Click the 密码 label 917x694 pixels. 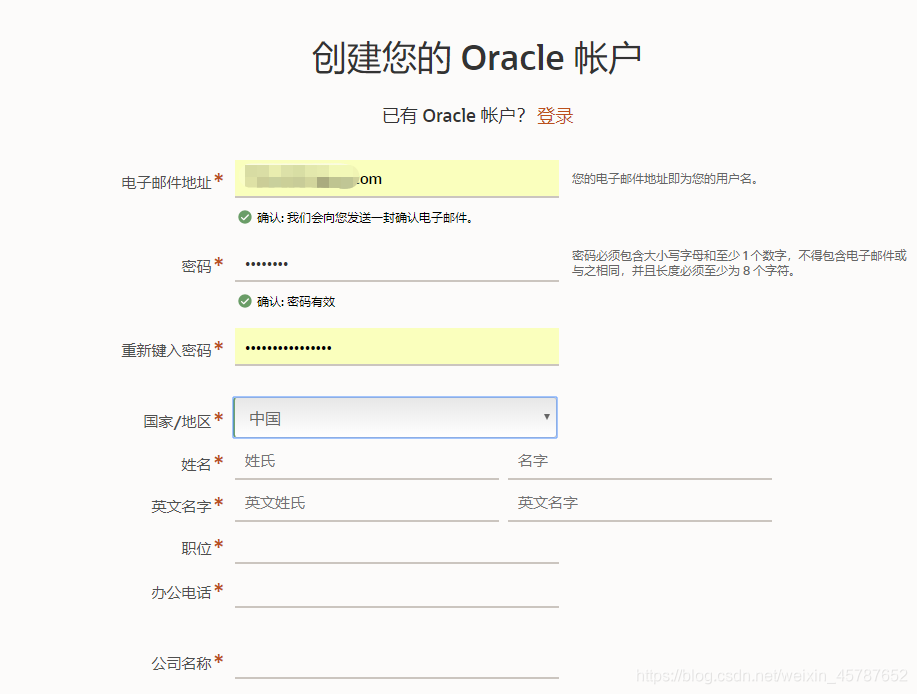click(x=196, y=267)
